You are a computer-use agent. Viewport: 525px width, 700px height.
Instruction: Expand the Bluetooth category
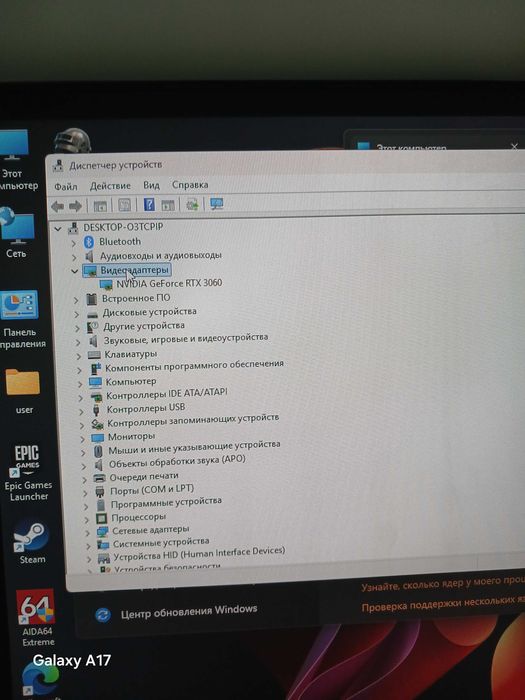[74, 243]
